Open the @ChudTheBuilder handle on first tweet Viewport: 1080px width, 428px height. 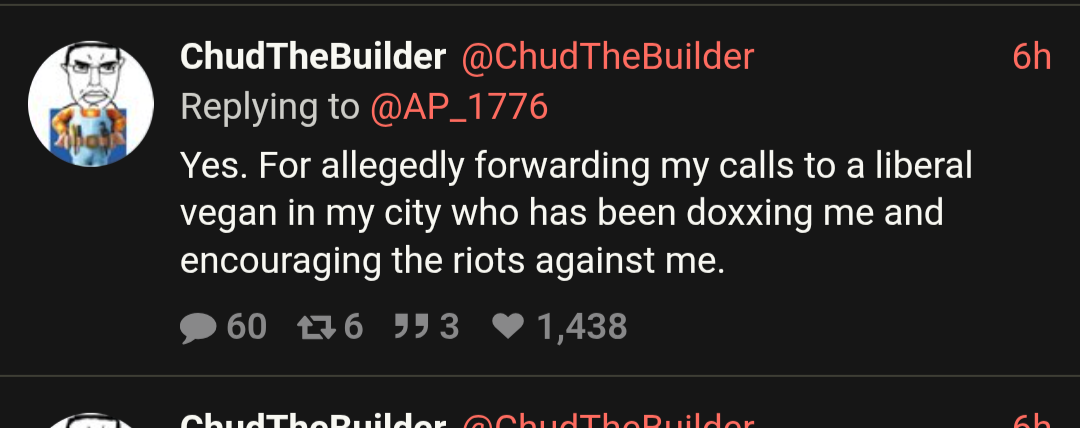point(607,57)
